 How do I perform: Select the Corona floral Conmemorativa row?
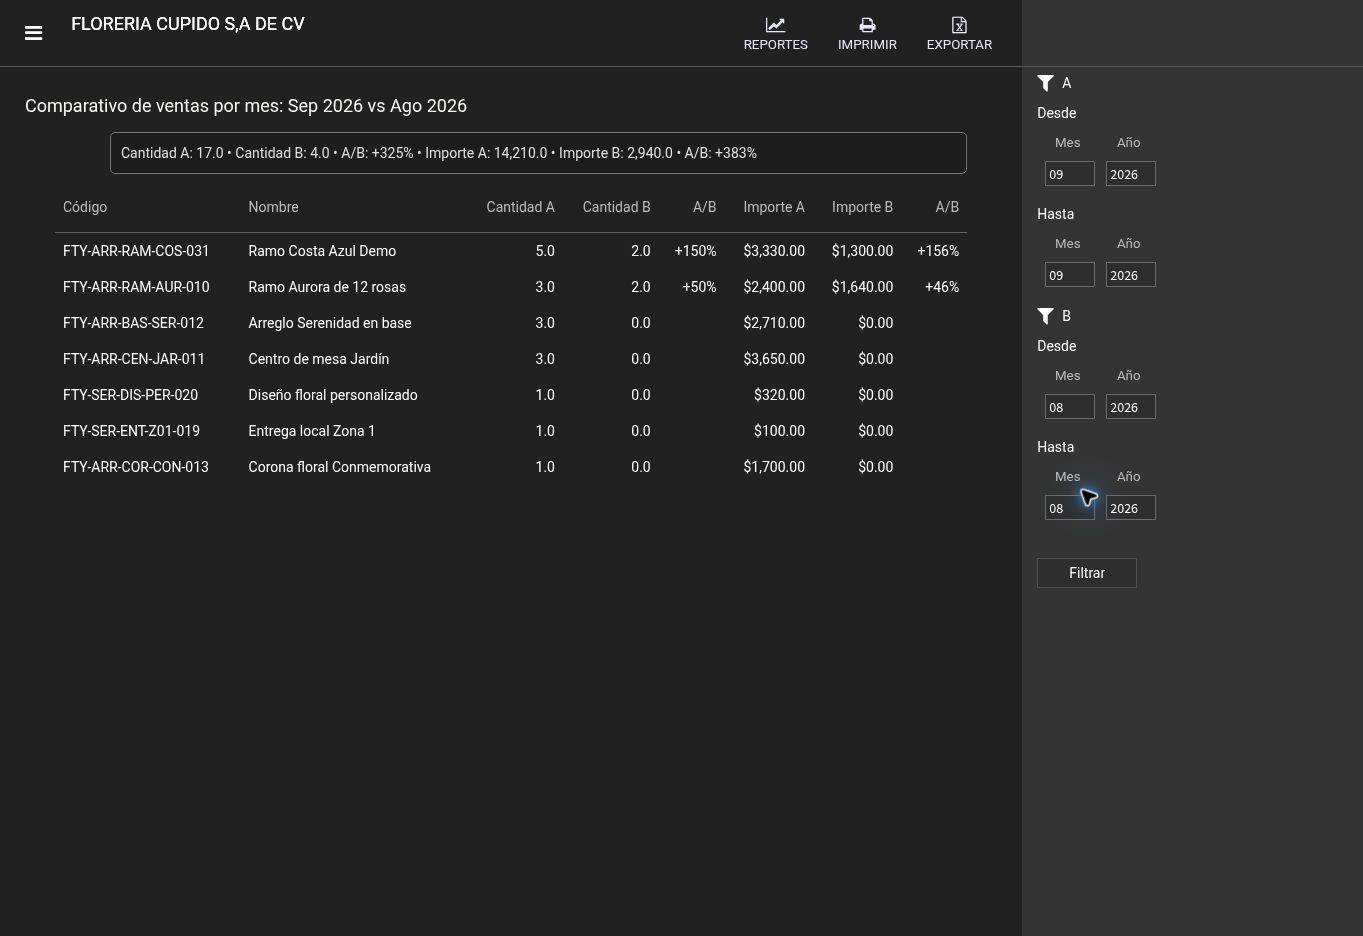(511, 467)
